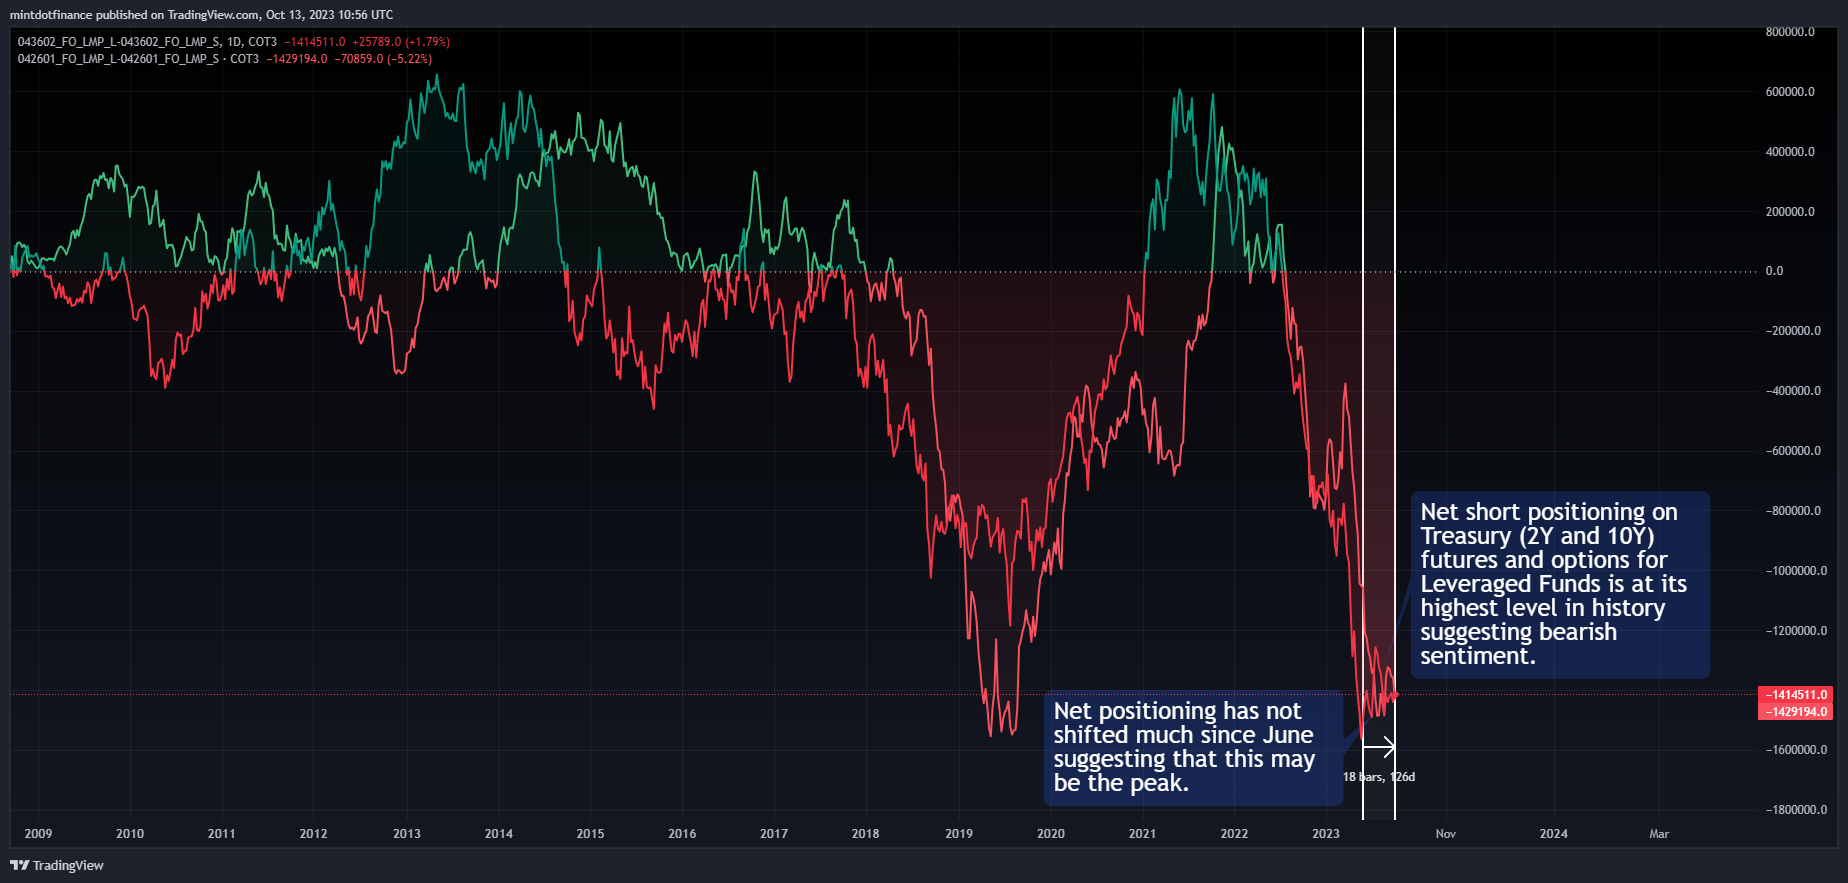Click the -1200000.0 axis value
This screenshot has height=883, width=1848.
(x=1795, y=631)
